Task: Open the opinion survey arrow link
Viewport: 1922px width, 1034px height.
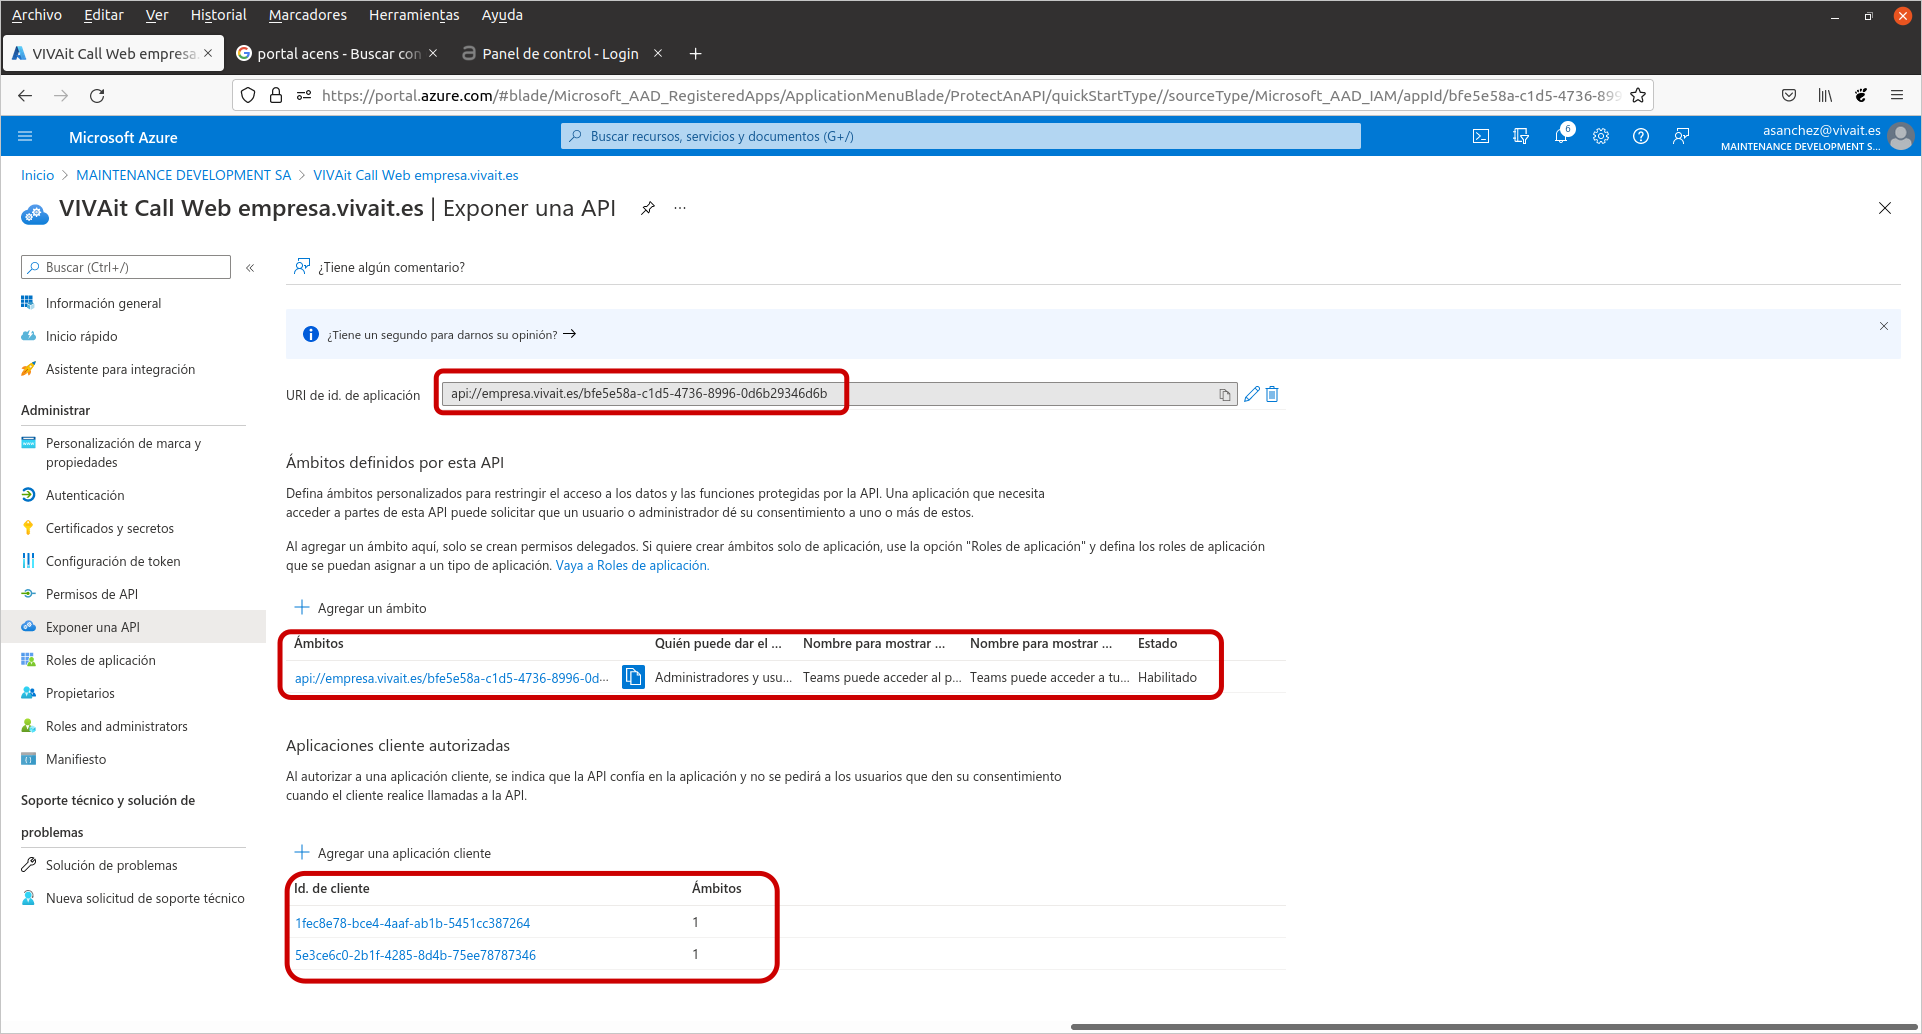Action: point(570,334)
